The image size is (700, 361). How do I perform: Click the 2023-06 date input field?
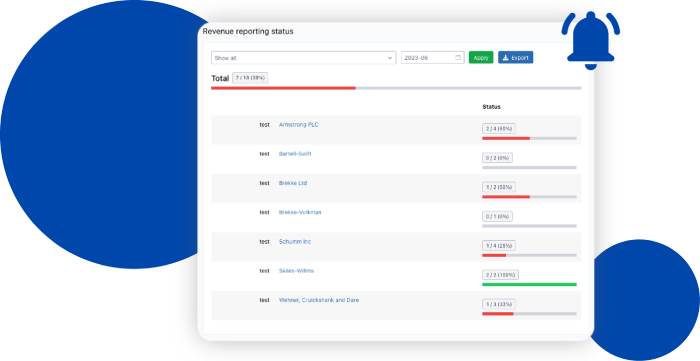[433, 58]
